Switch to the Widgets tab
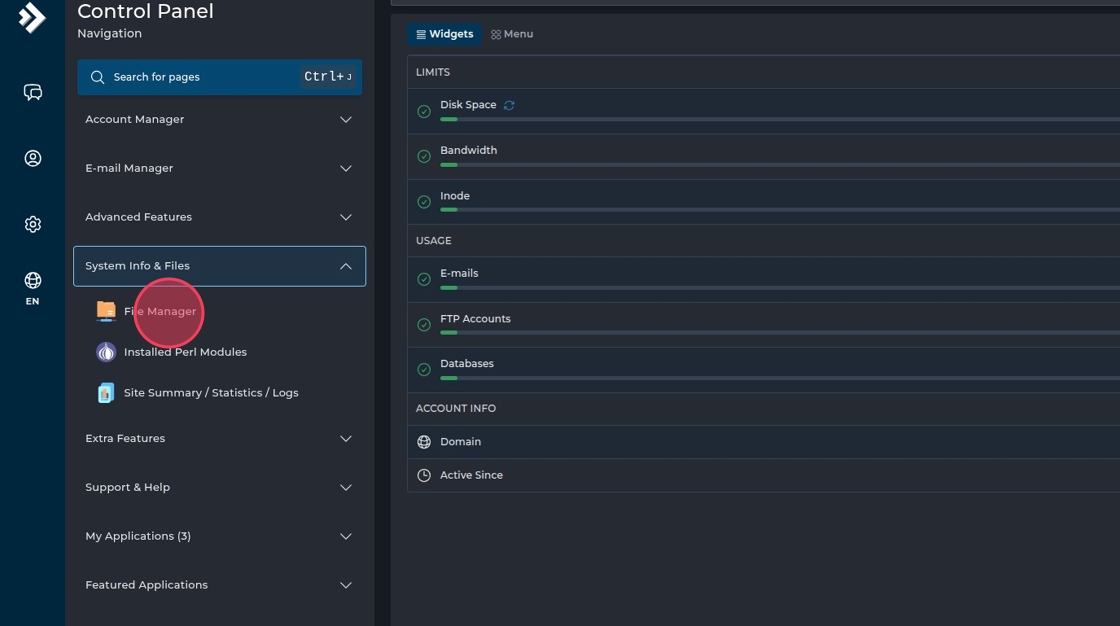Screen dimensions: 1120x626 click(444, 34)
